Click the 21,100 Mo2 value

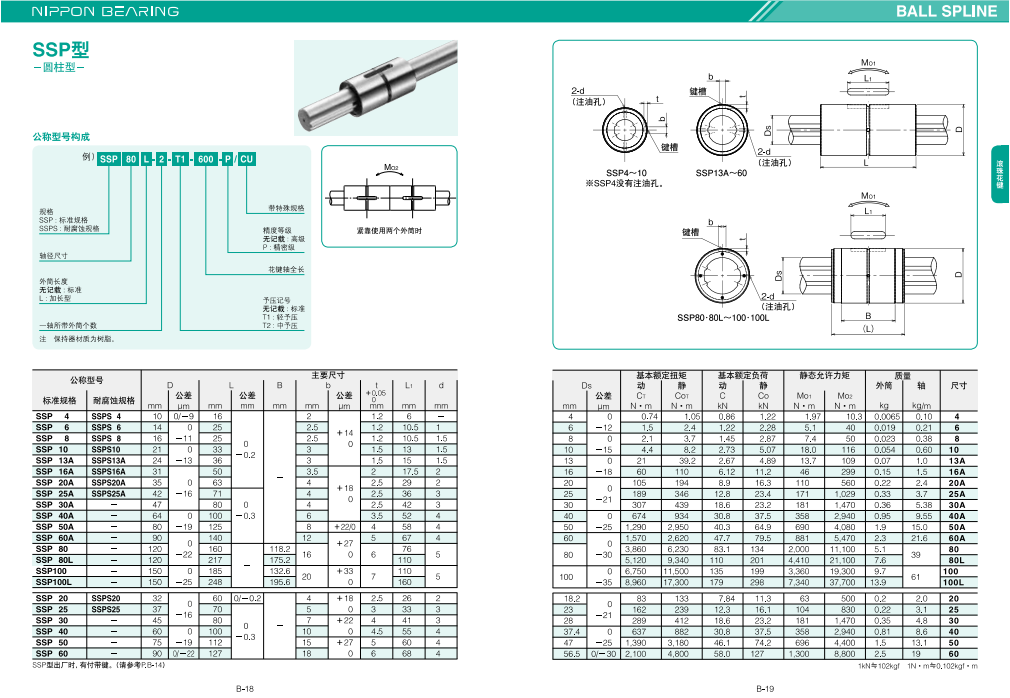click(843, 560)
